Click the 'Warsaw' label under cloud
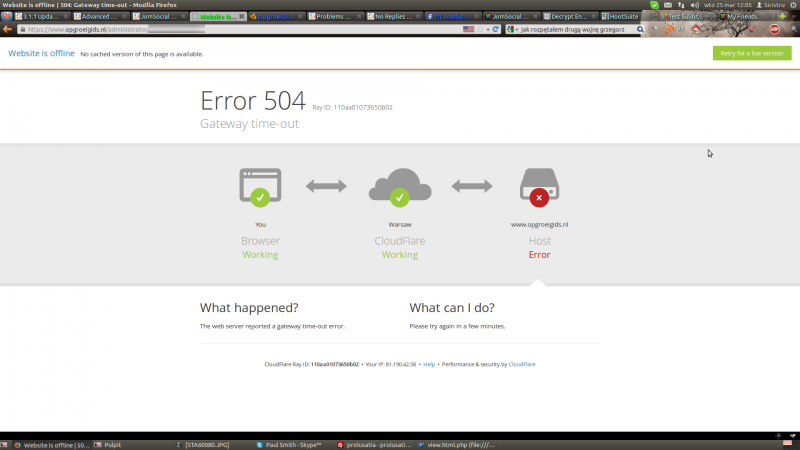Viewport: 800px width, 450px height. [x=400, y=224]
